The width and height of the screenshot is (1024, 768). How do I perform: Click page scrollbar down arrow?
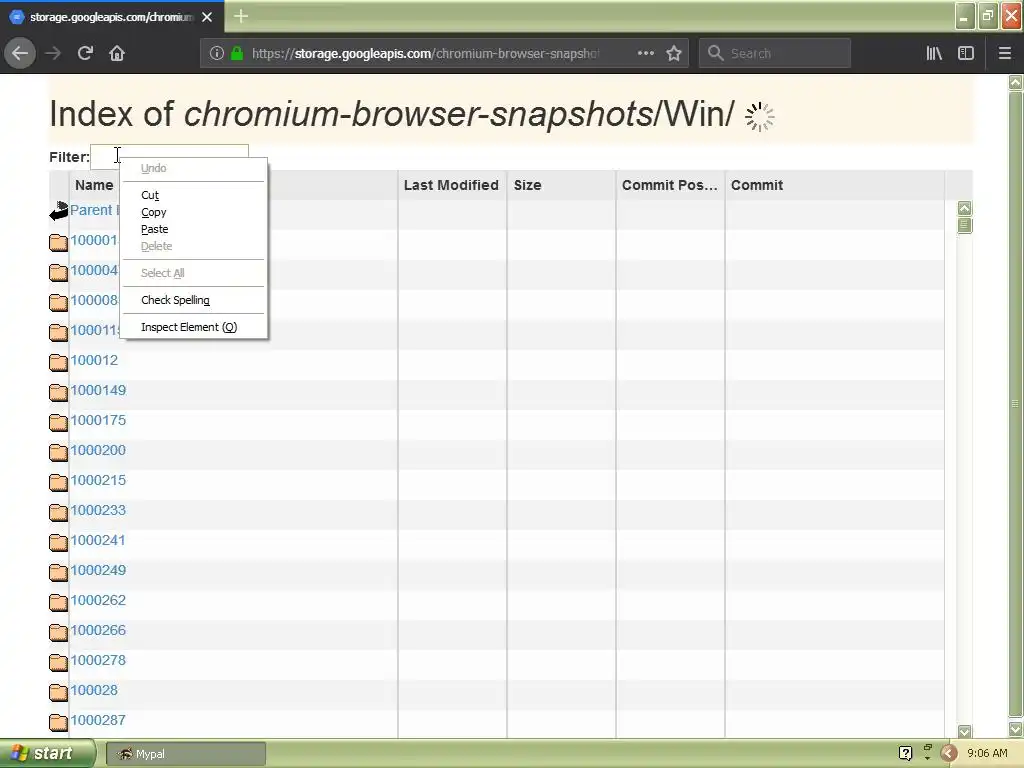[x=1016, y=729]
